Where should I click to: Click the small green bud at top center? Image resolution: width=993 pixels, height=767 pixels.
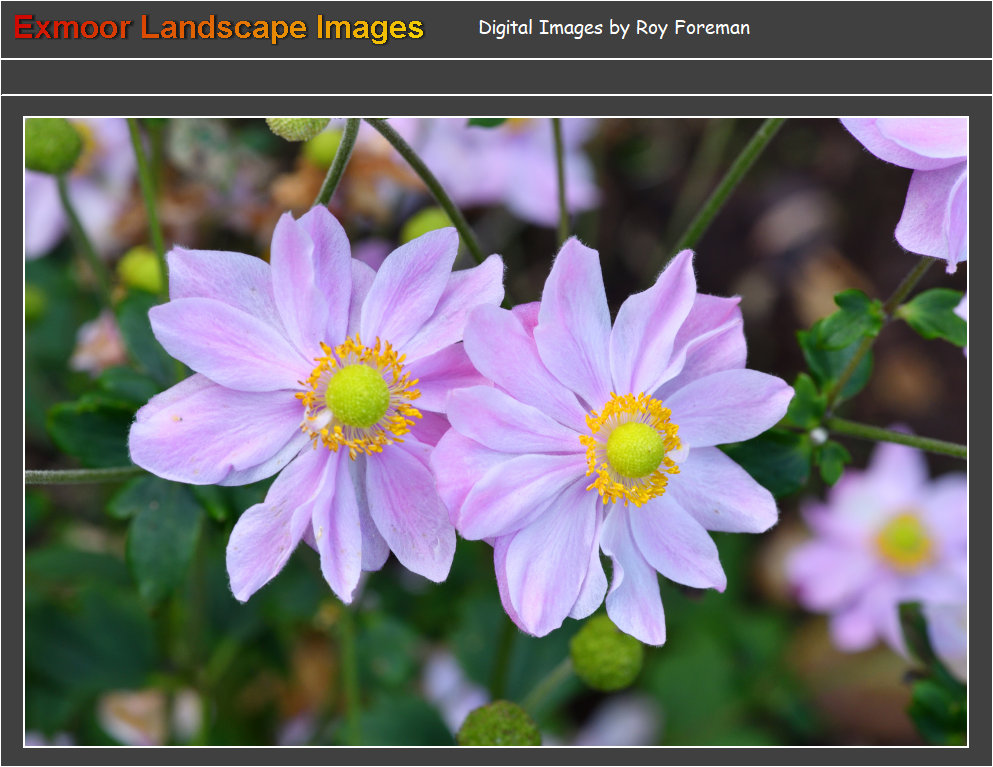pos(297,128)
